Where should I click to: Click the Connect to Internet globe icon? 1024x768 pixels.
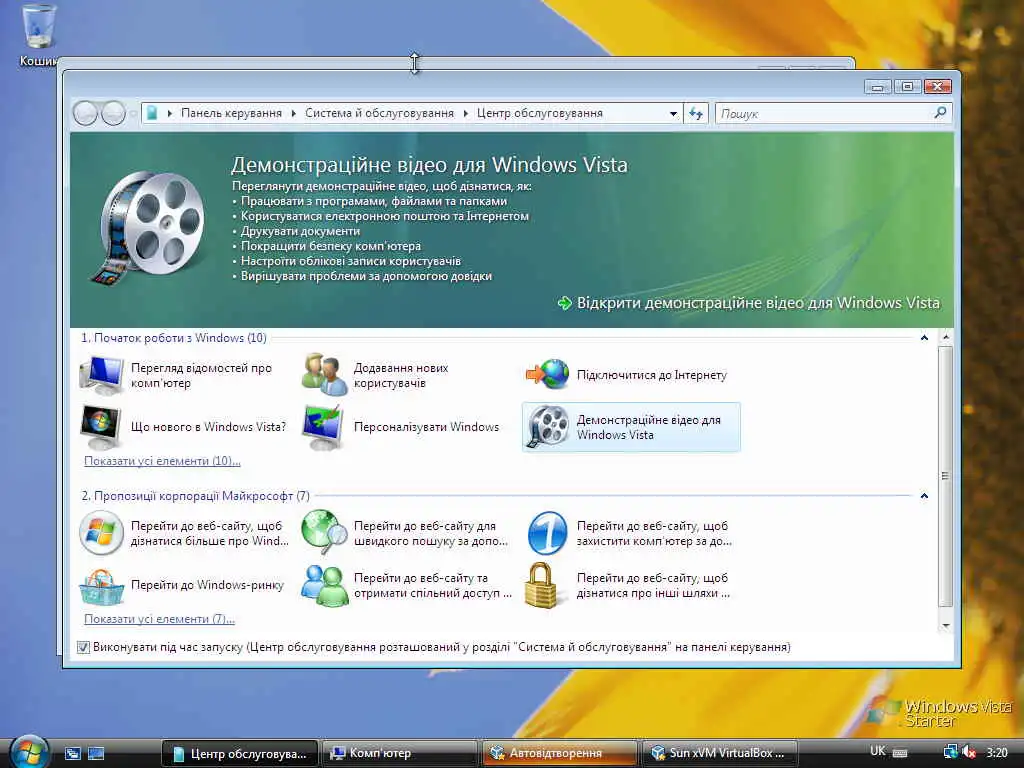[547, 375]
